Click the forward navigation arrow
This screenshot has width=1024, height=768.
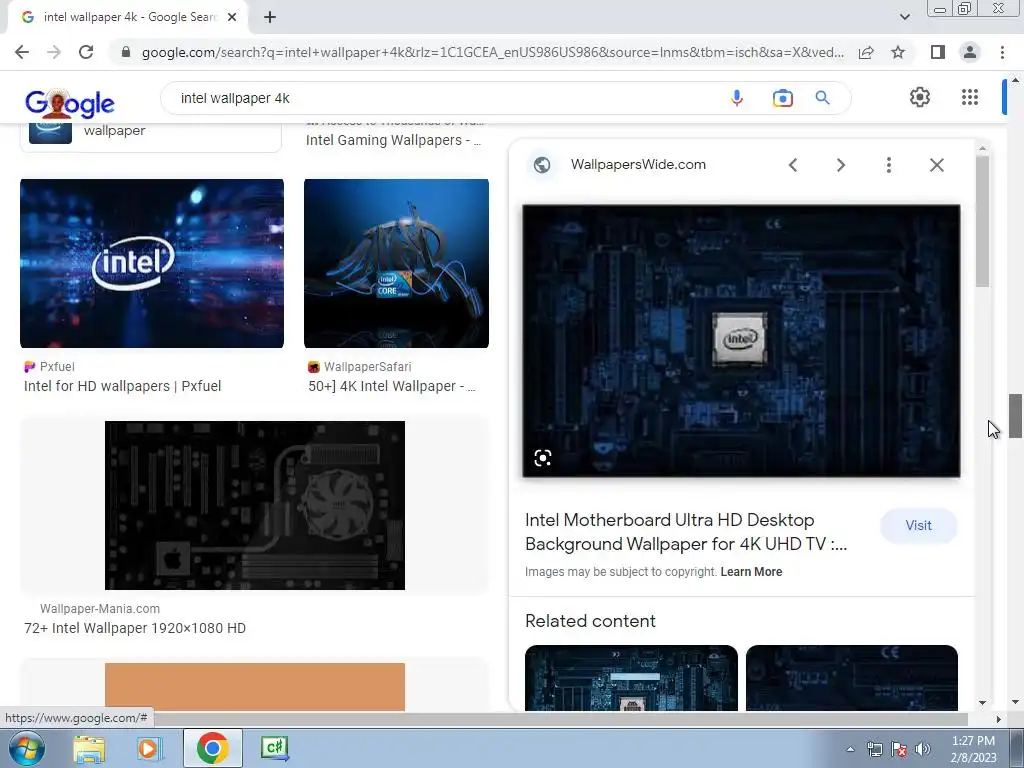pos(54,52)
